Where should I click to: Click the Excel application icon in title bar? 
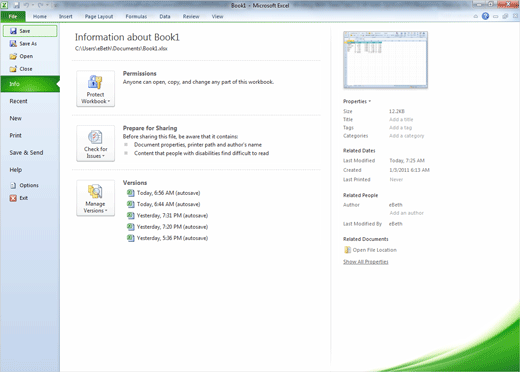click(x=4, y=5)
